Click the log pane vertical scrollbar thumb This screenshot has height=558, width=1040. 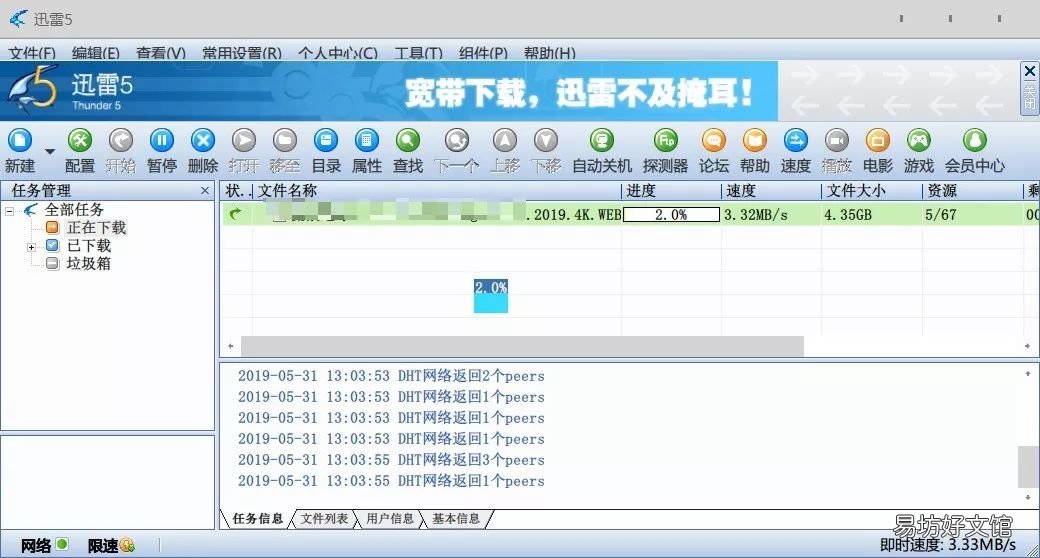1028,467
